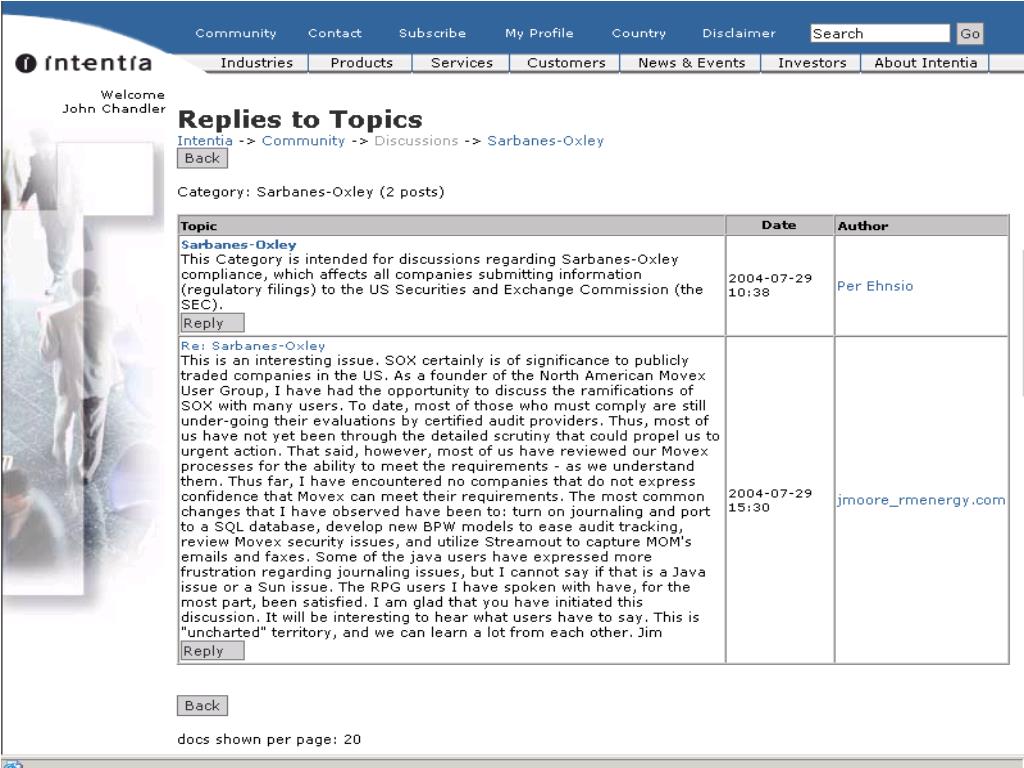Select the date 2004-07-29 10:38

(x=770, y=285)
